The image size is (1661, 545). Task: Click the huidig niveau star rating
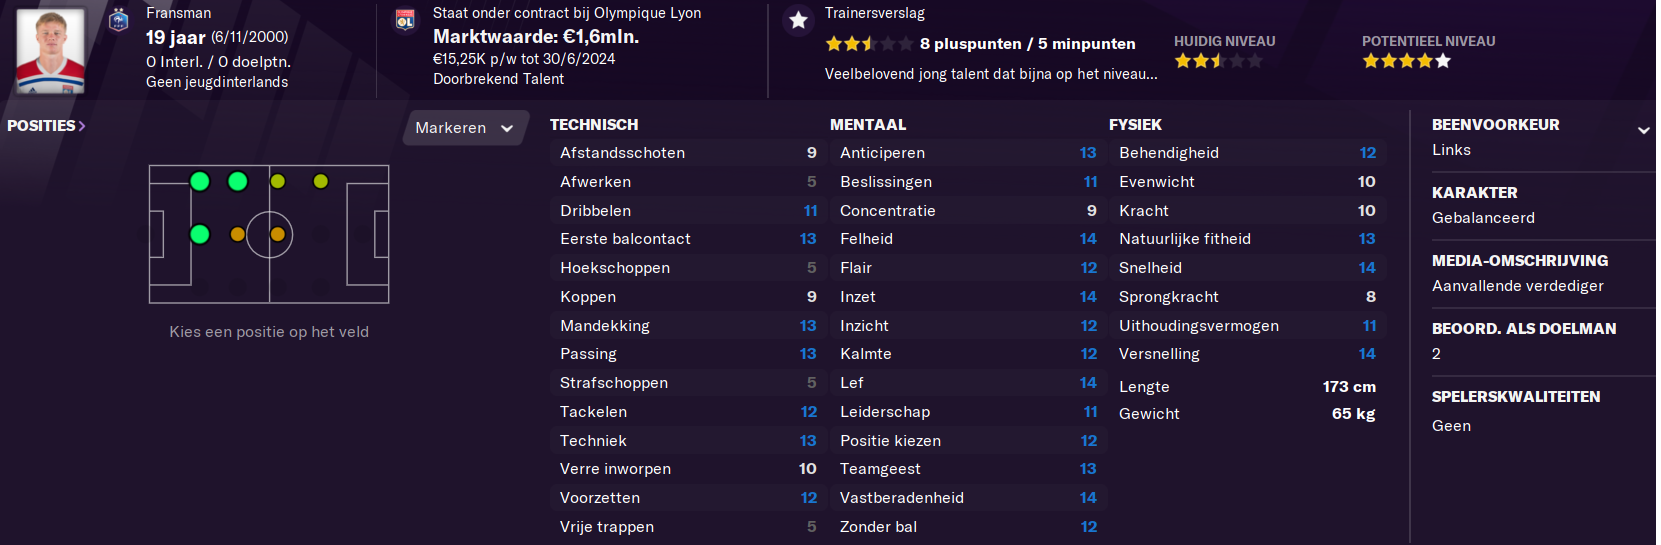(x=1218, y=61)
